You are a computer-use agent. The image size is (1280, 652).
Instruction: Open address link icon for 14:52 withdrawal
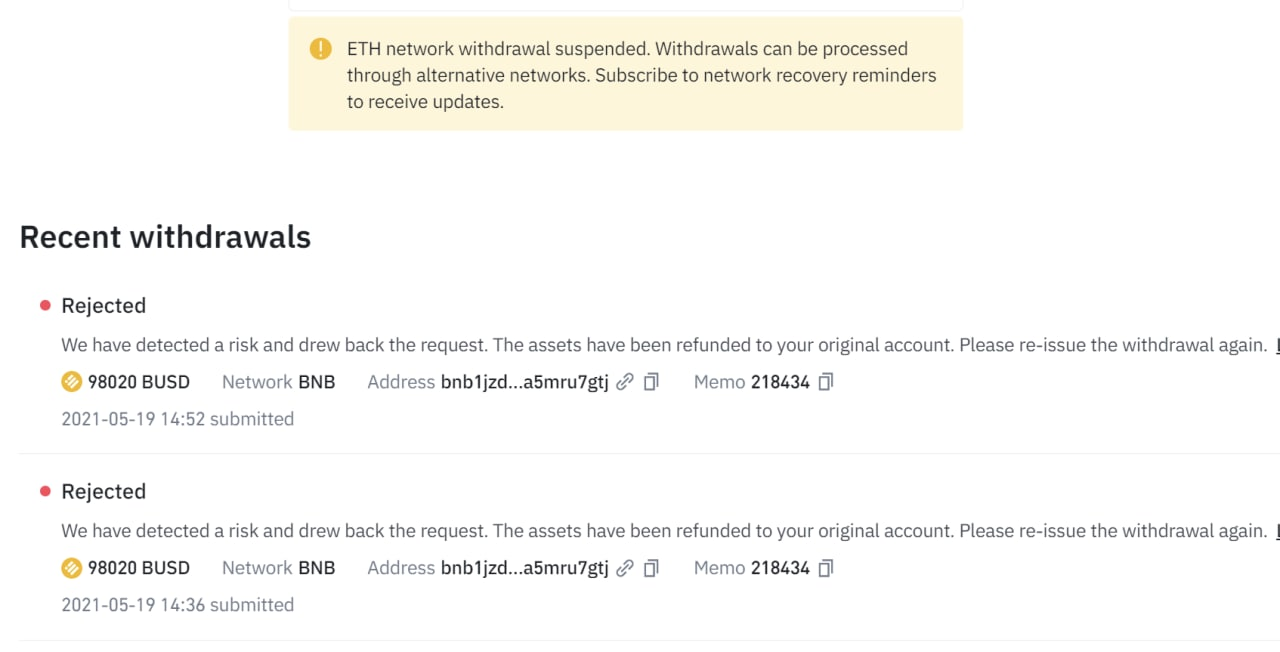point(625,382)
